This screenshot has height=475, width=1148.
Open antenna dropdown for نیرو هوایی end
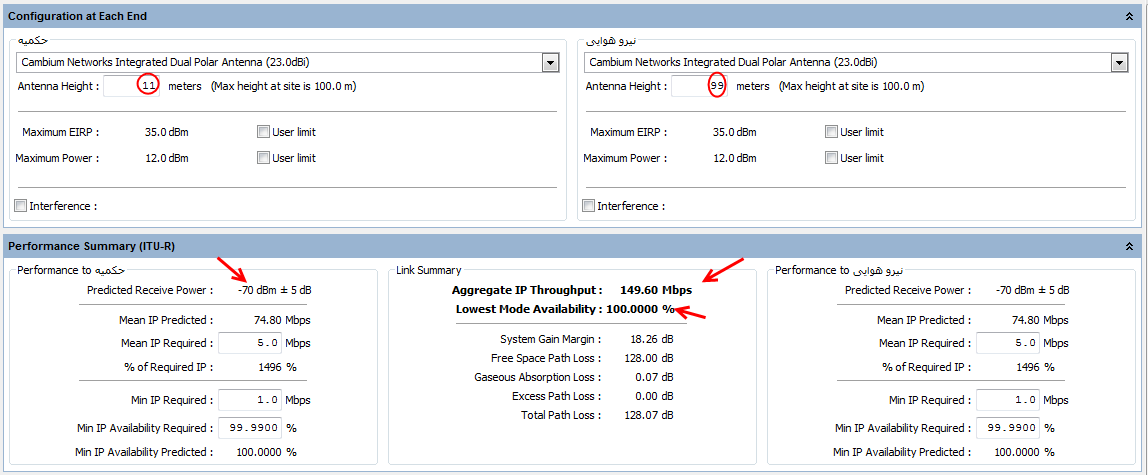coord(1118,63)
